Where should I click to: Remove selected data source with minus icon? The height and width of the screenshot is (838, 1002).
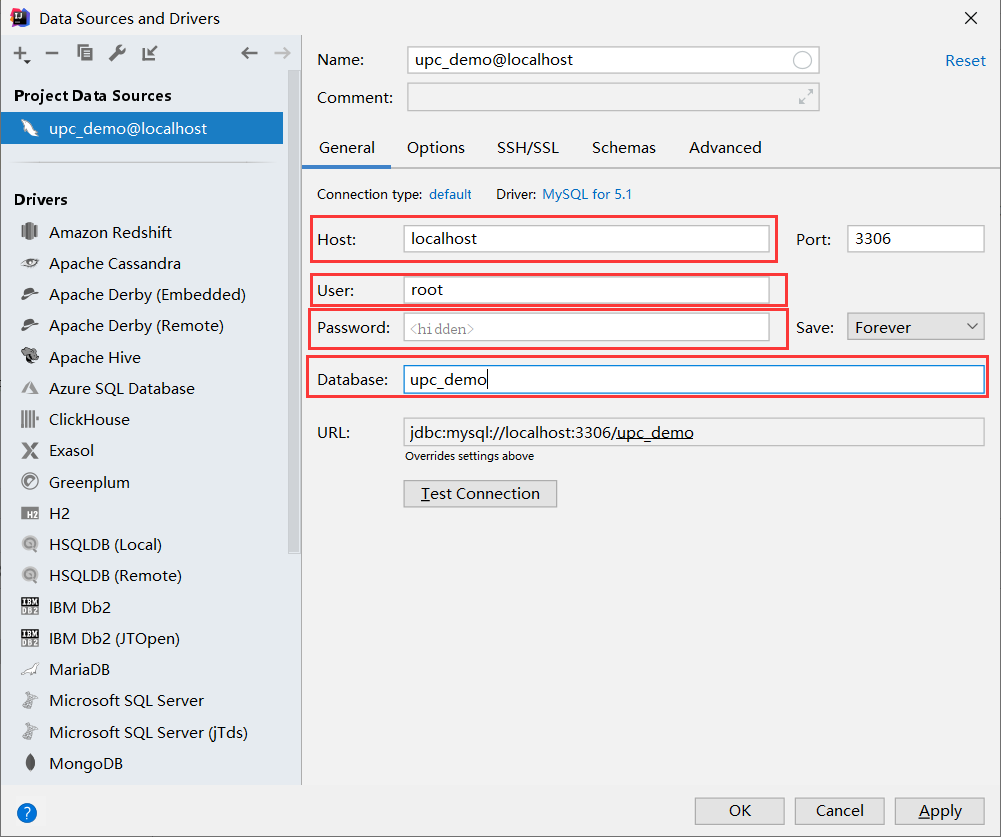coord(52,54)
